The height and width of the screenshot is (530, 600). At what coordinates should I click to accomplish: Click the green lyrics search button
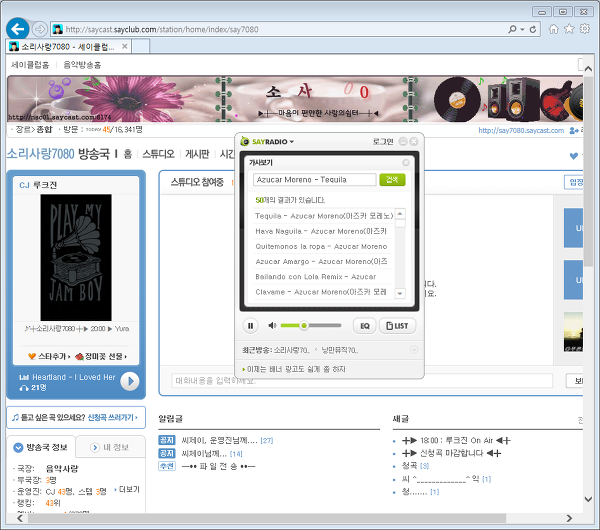pos(392,179)
